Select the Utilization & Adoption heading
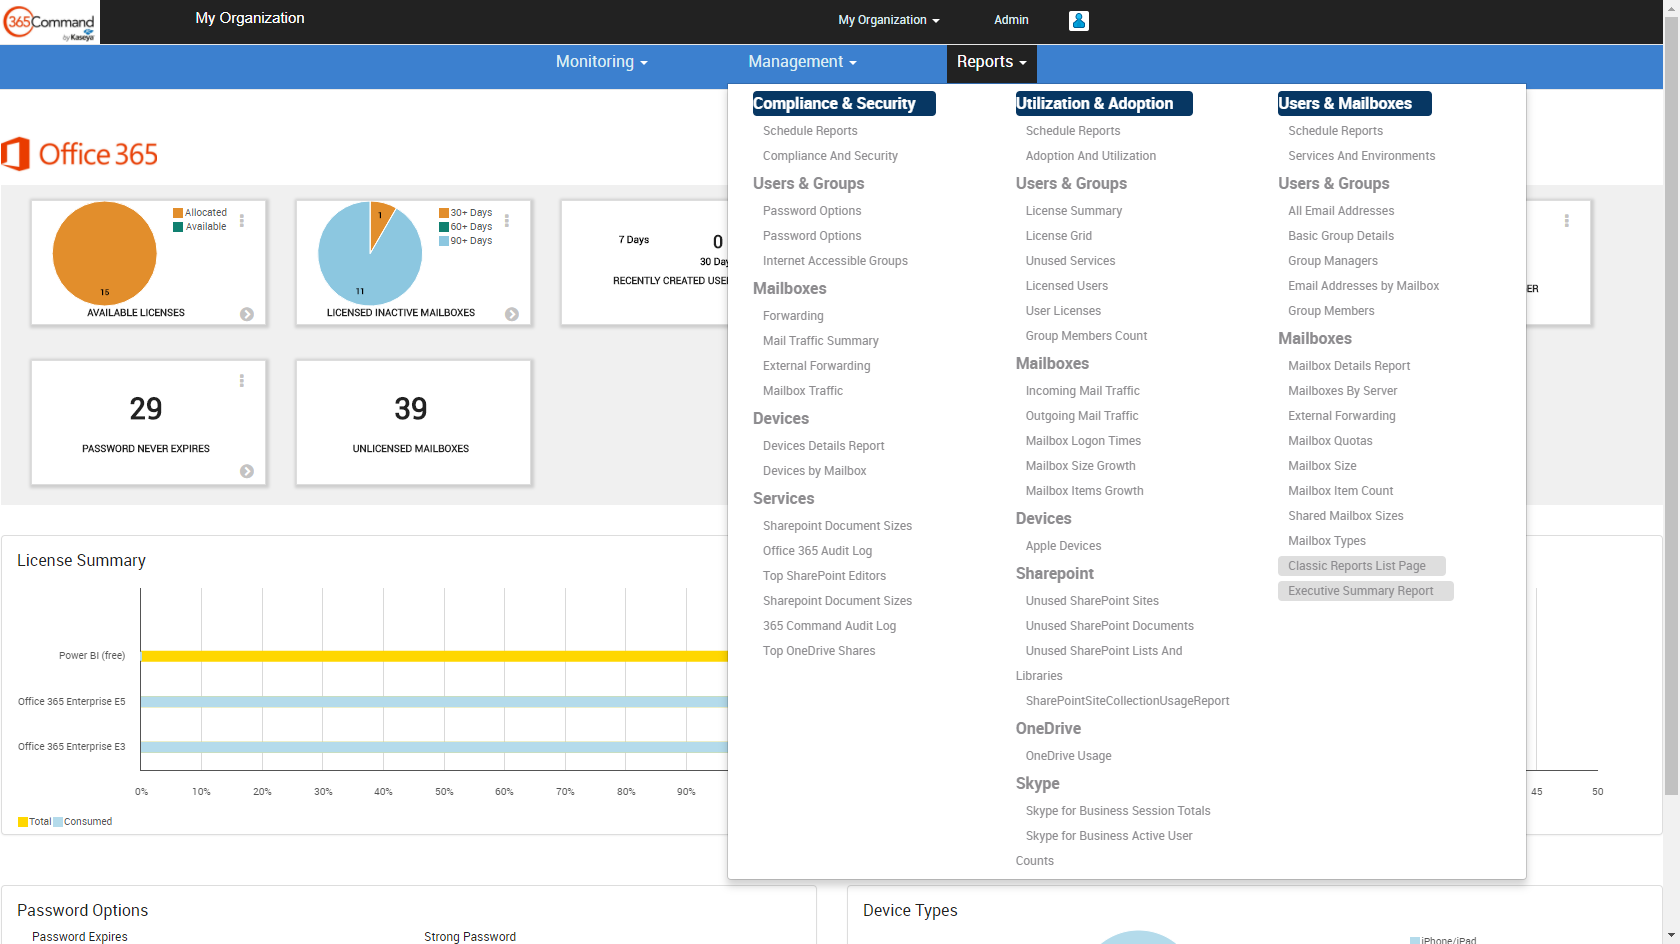Viewport: 1680px width, 944px height. [1104, 103]
